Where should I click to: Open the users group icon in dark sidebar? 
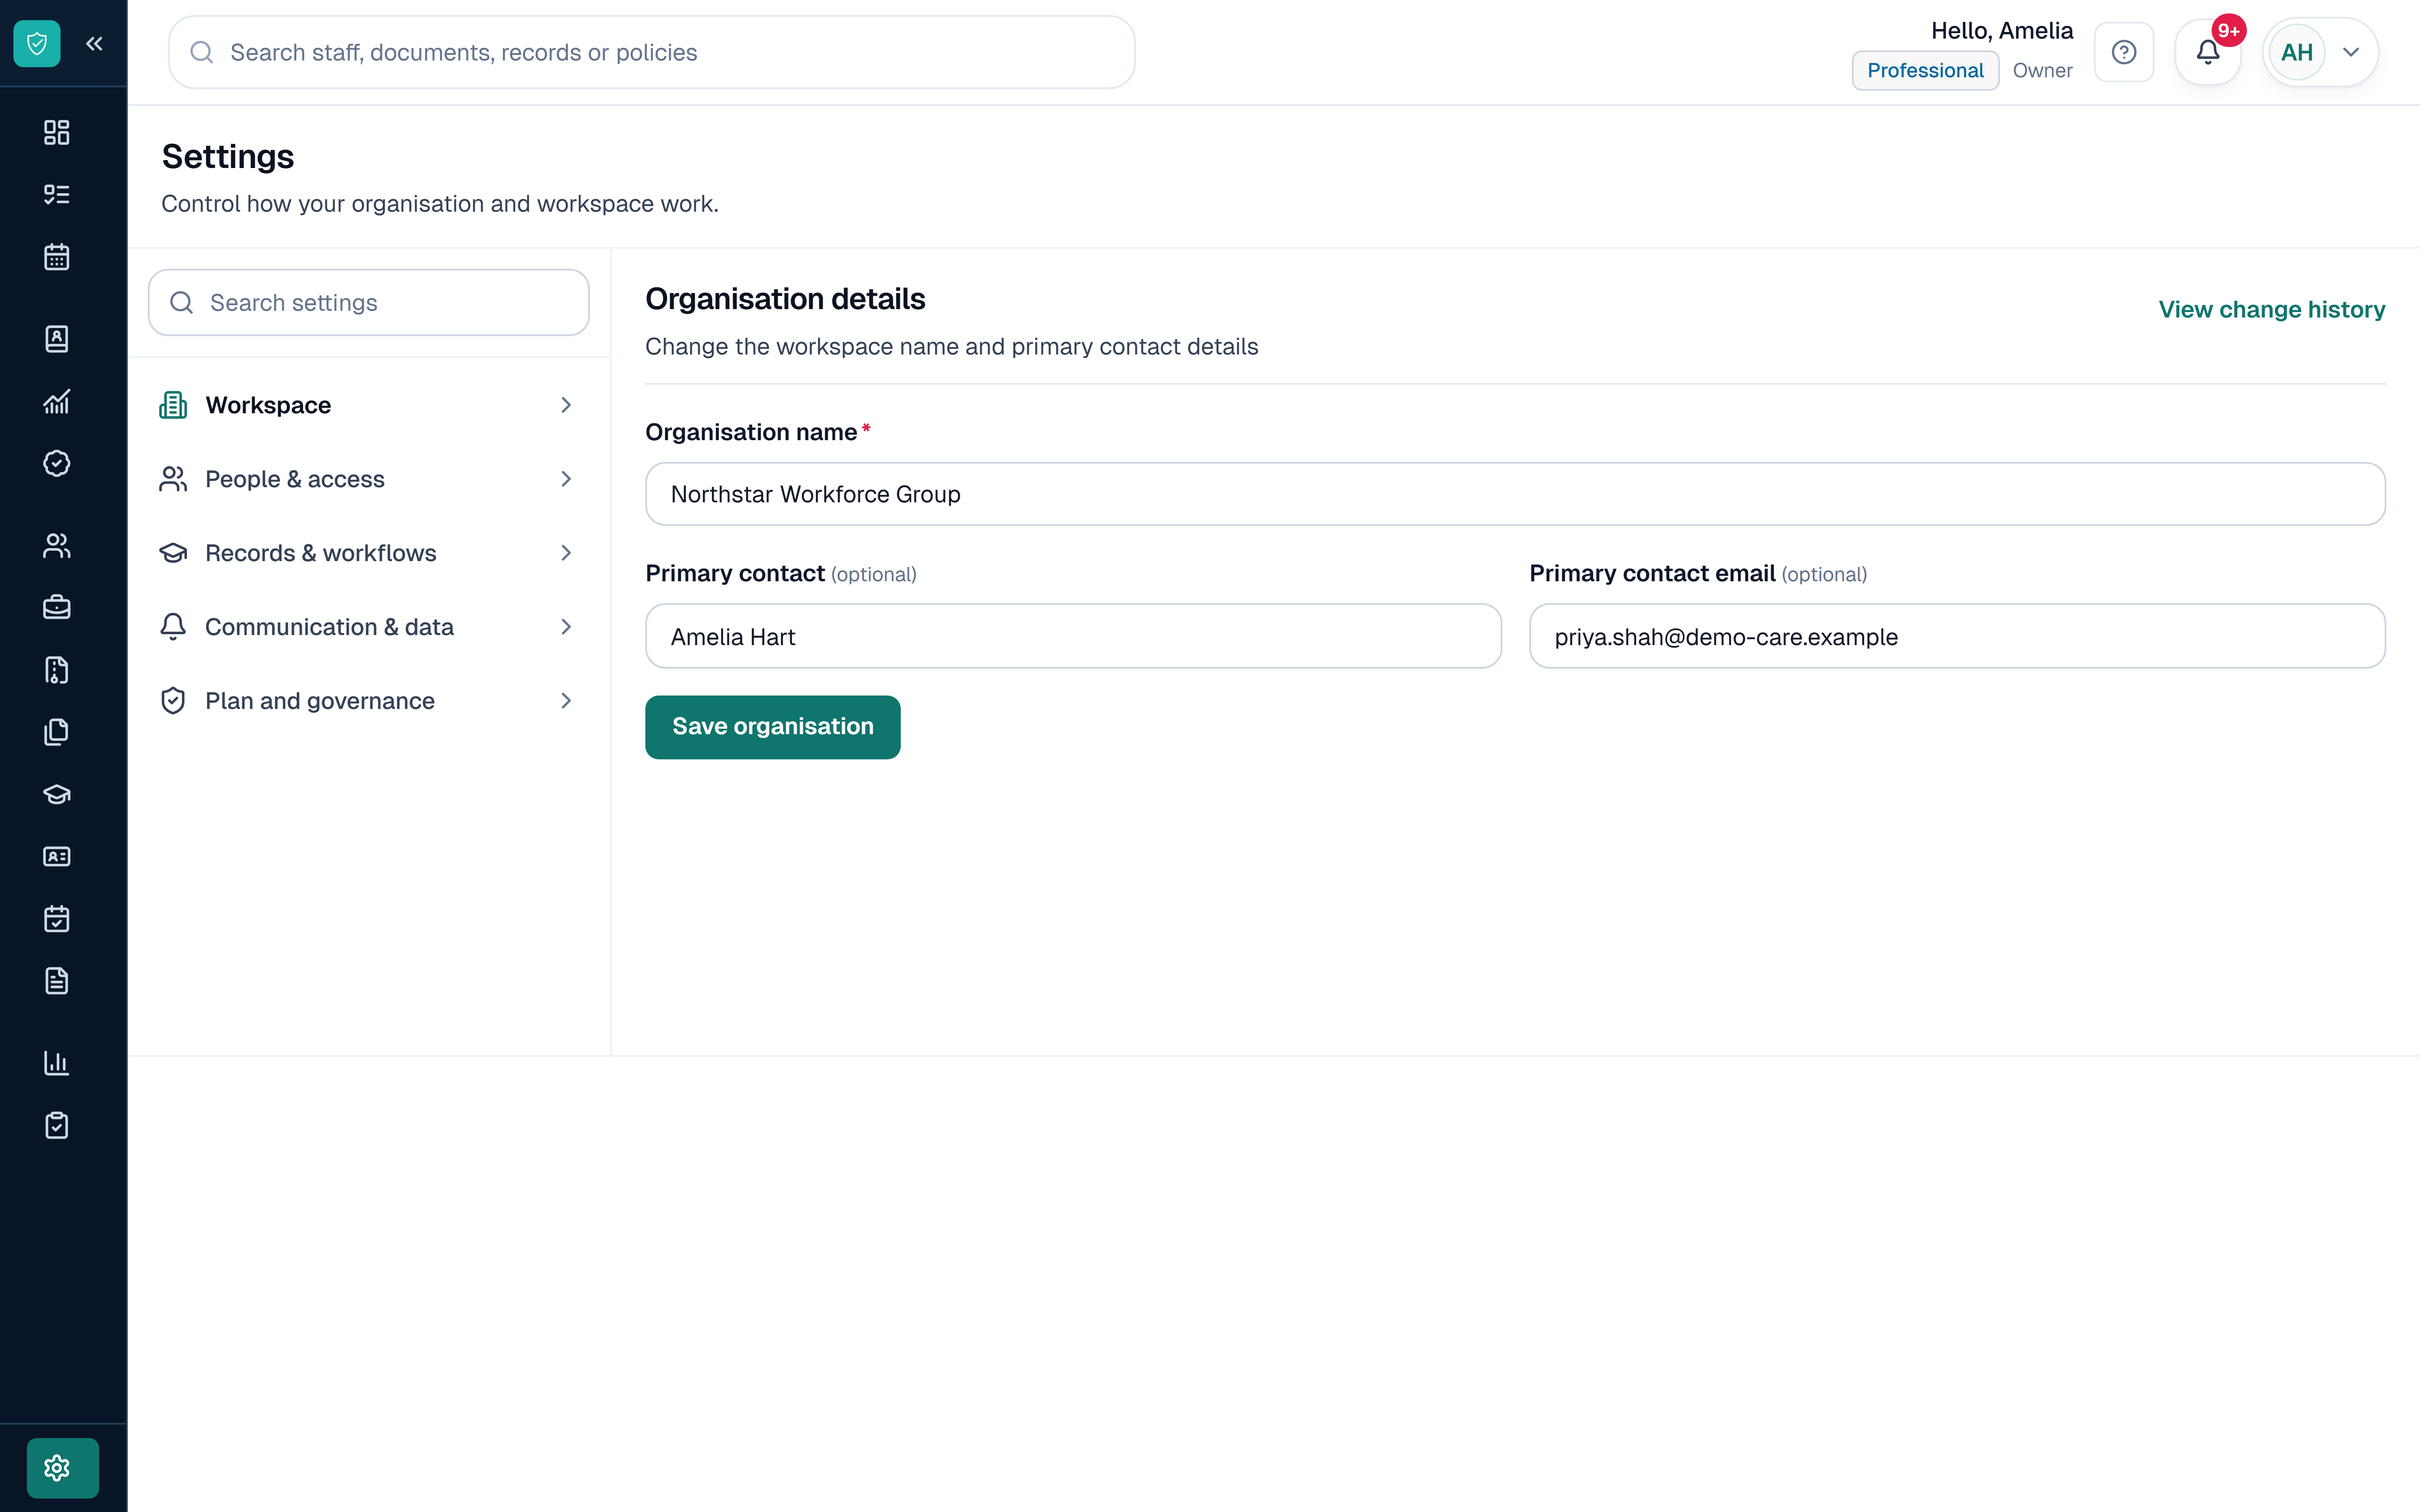click(57, 545)
